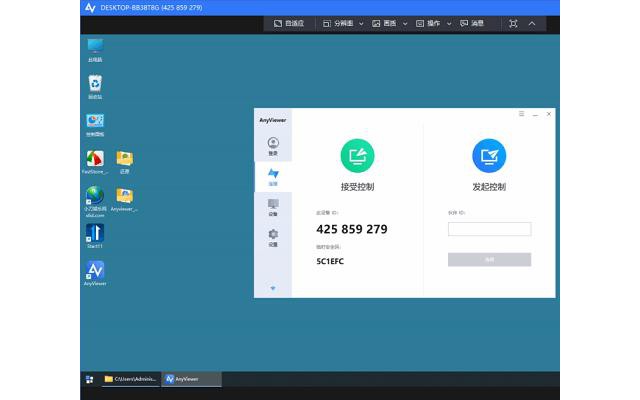Click the green 接受控制 circle icon
Screen dimensions: 640x400
click(357, 156)
